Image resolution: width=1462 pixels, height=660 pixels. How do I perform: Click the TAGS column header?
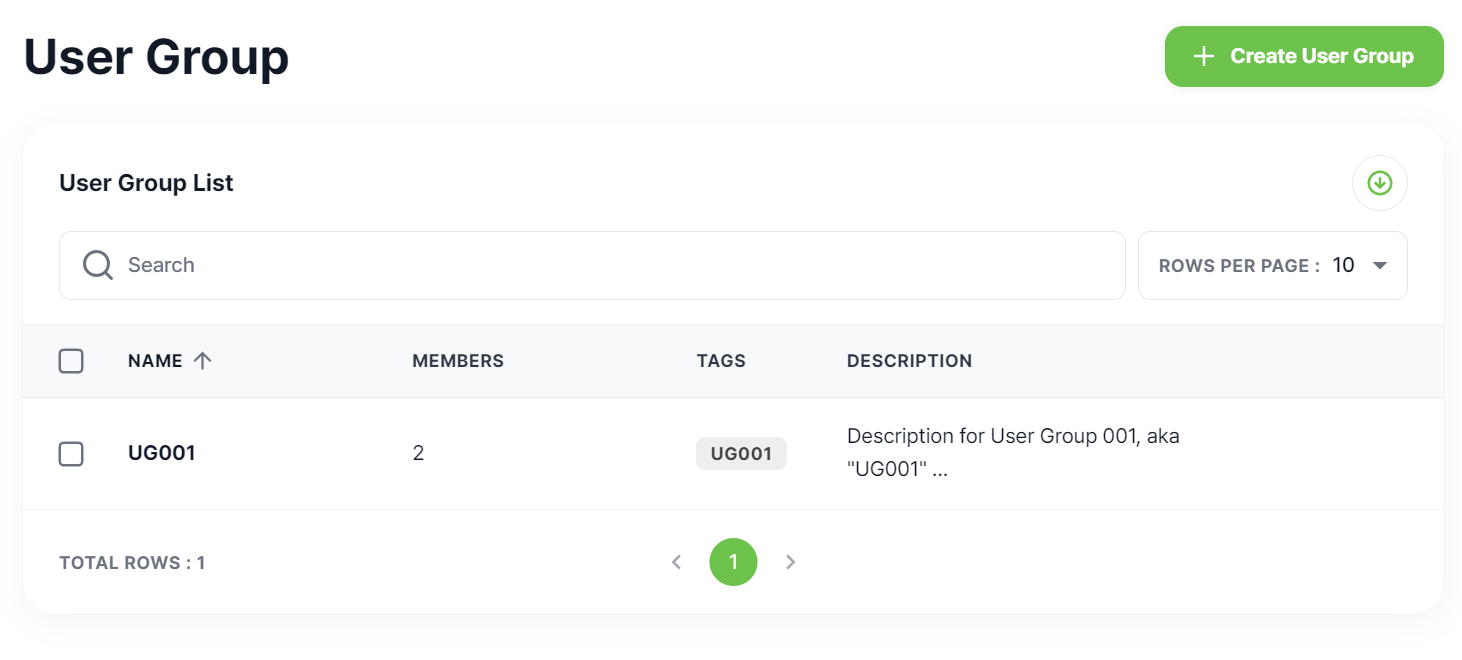click(721, 360)
